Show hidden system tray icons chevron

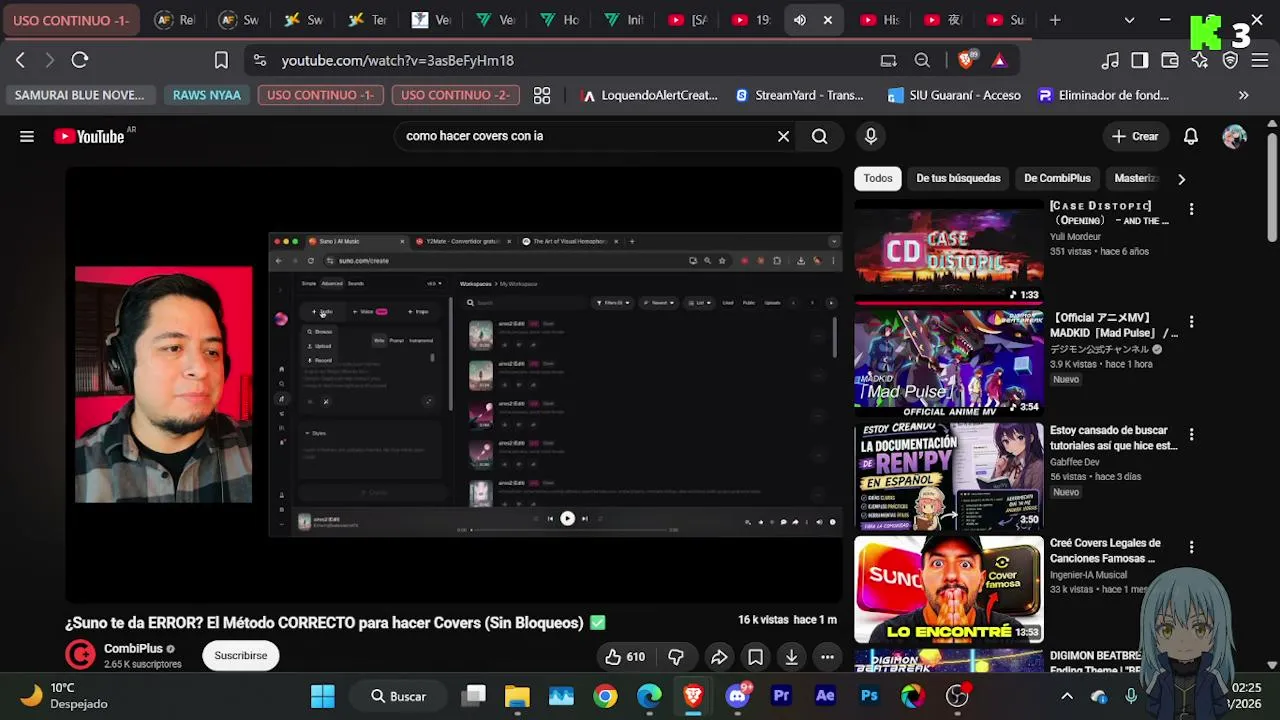click(1067, 696)
